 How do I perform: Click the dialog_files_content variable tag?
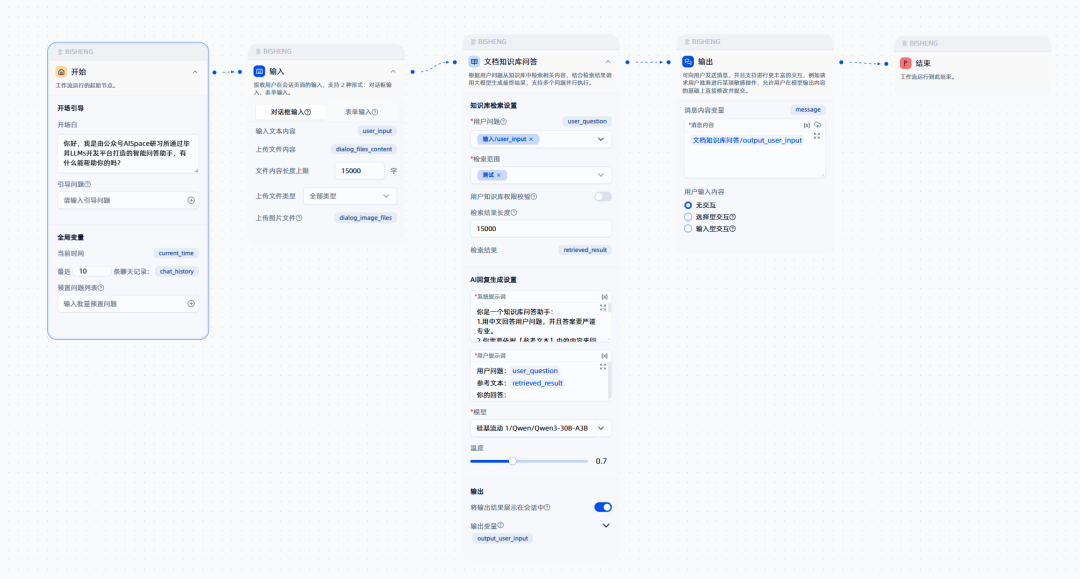(364, 149)
